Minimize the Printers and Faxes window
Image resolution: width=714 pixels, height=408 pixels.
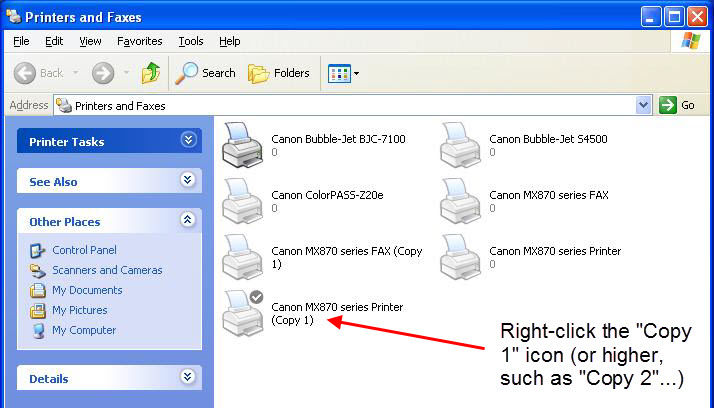651,17
